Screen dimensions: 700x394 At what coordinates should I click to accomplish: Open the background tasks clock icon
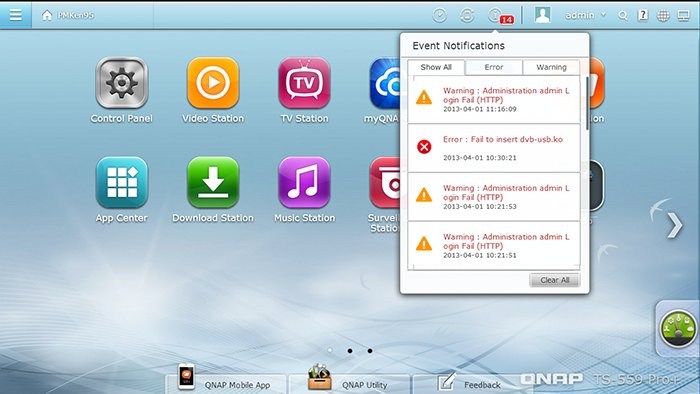click(x=440, y=16)
